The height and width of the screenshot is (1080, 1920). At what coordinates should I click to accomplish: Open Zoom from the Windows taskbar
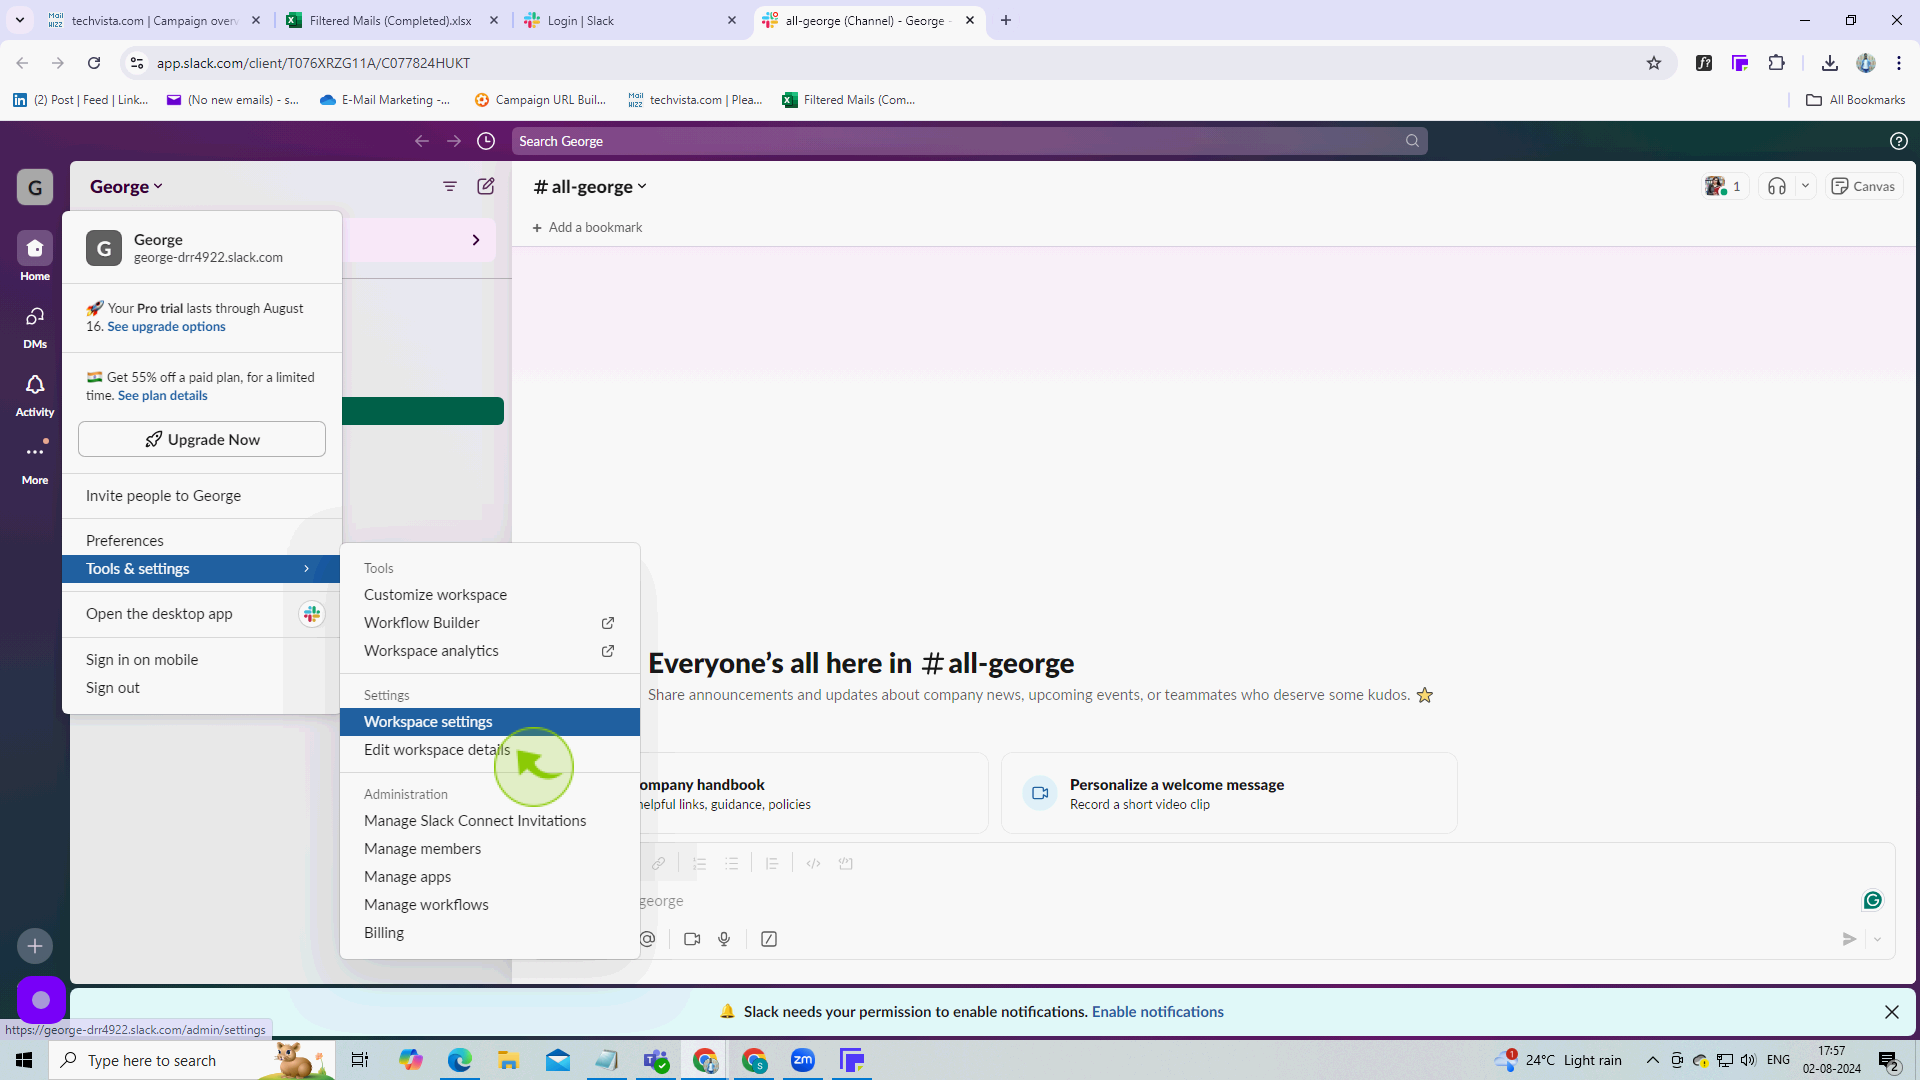pos(803,1060)
